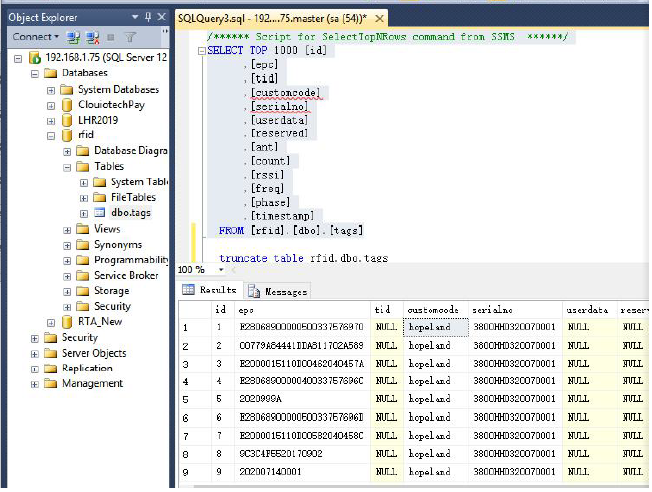Click the serialno column header
The height and width of the screenshot is (492, 652).
[515, 310]
